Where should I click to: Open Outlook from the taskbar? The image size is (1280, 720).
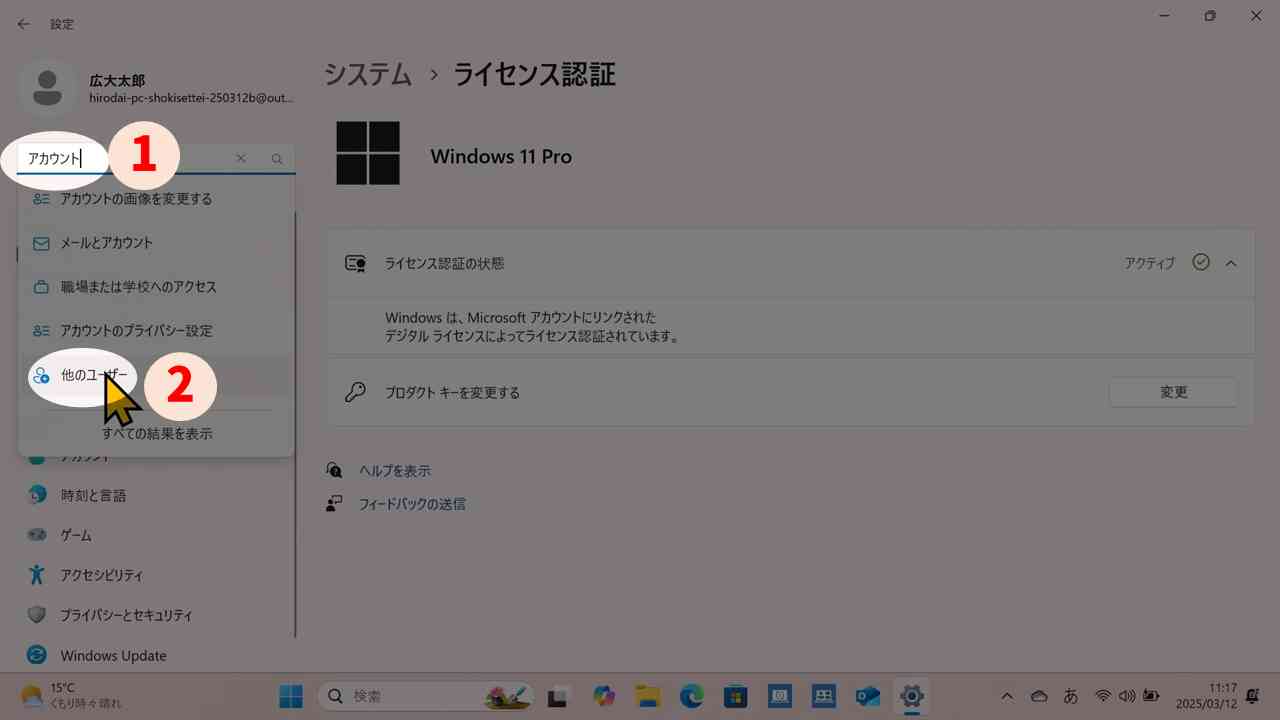867,695
